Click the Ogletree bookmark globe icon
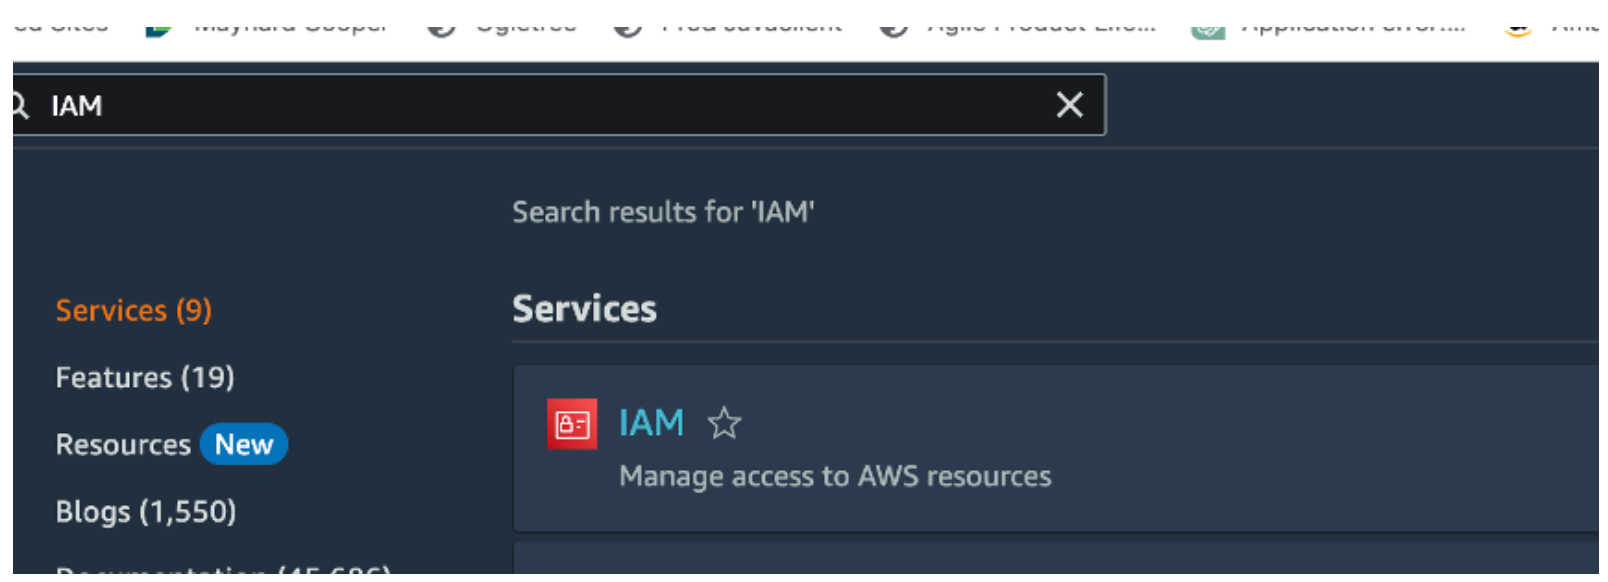 (441, 28)
